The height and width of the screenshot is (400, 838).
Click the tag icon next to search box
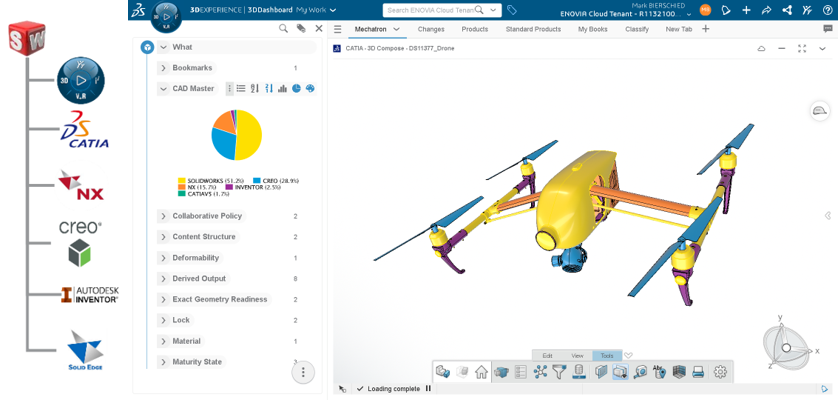pyautogui.click(x=512, y=10)
